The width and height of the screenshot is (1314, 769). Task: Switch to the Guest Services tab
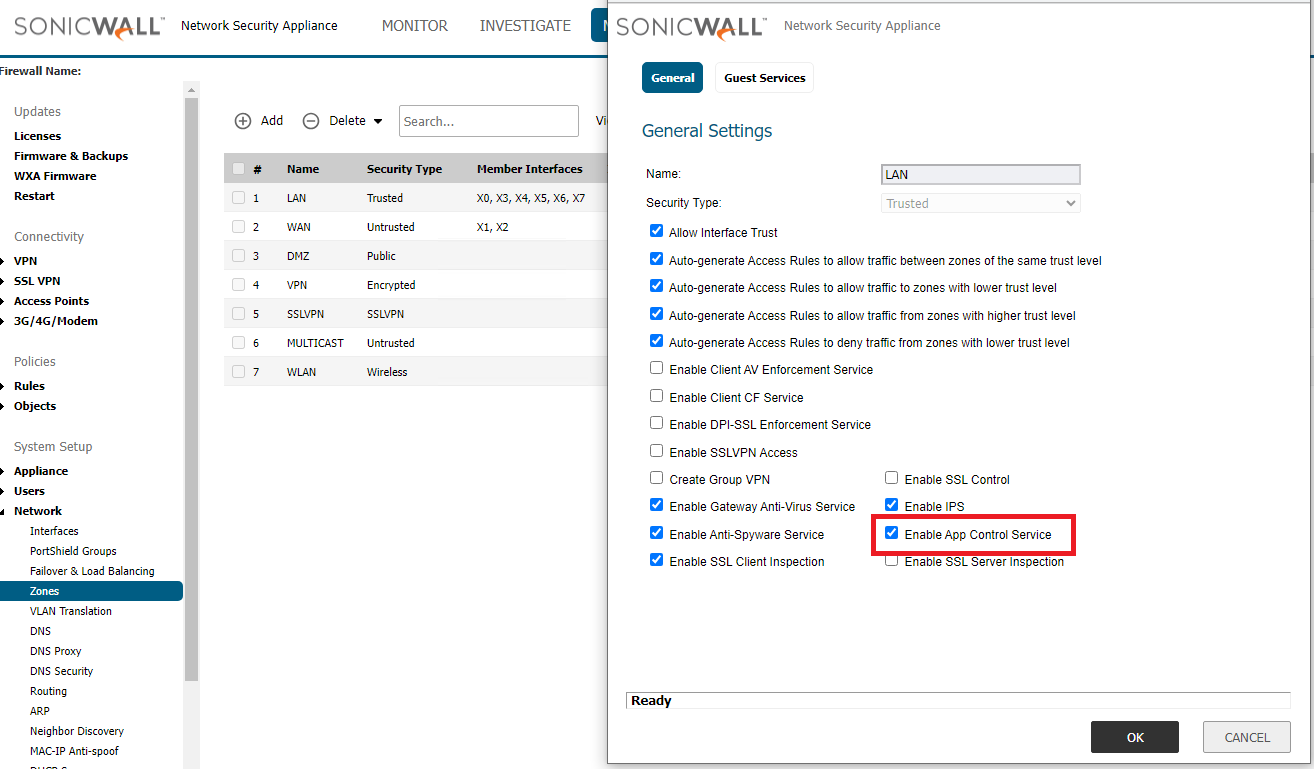(x=765, y=78)
